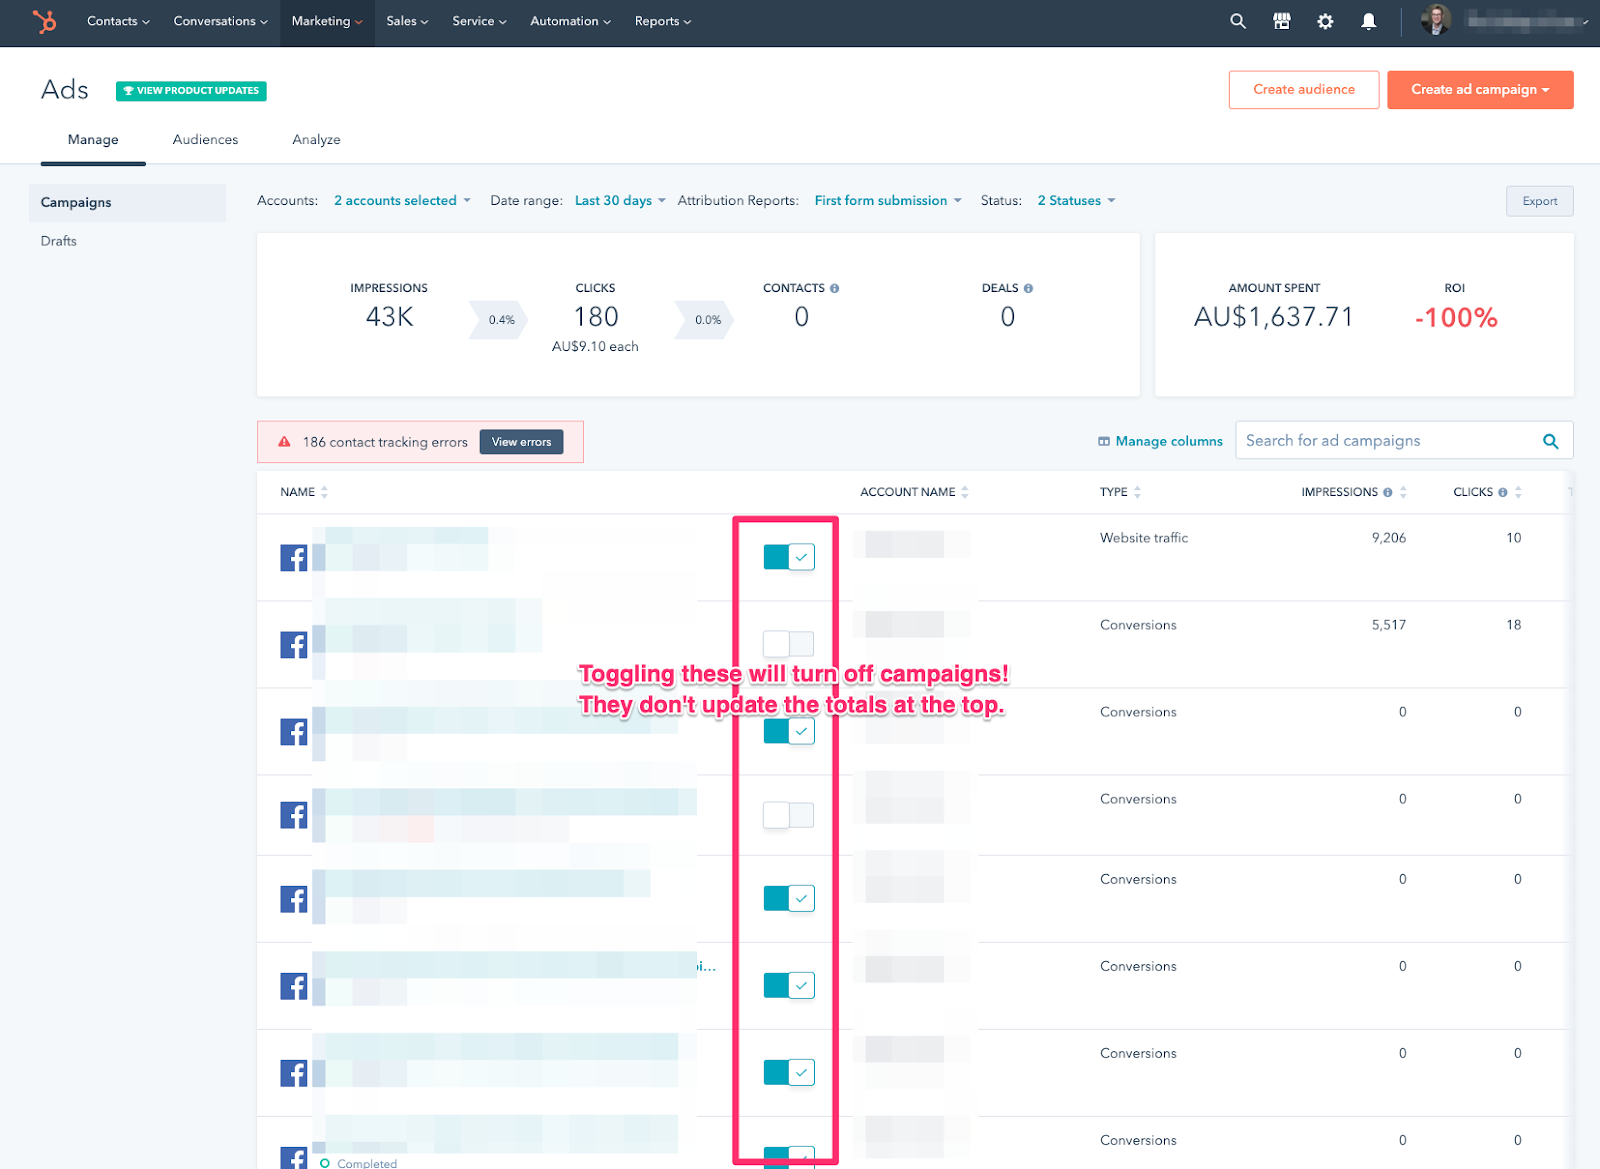The image size is (1600, 1169).
Task: Enable the toggle for the 5,517 impressions campaign
Action: (788, 643)
